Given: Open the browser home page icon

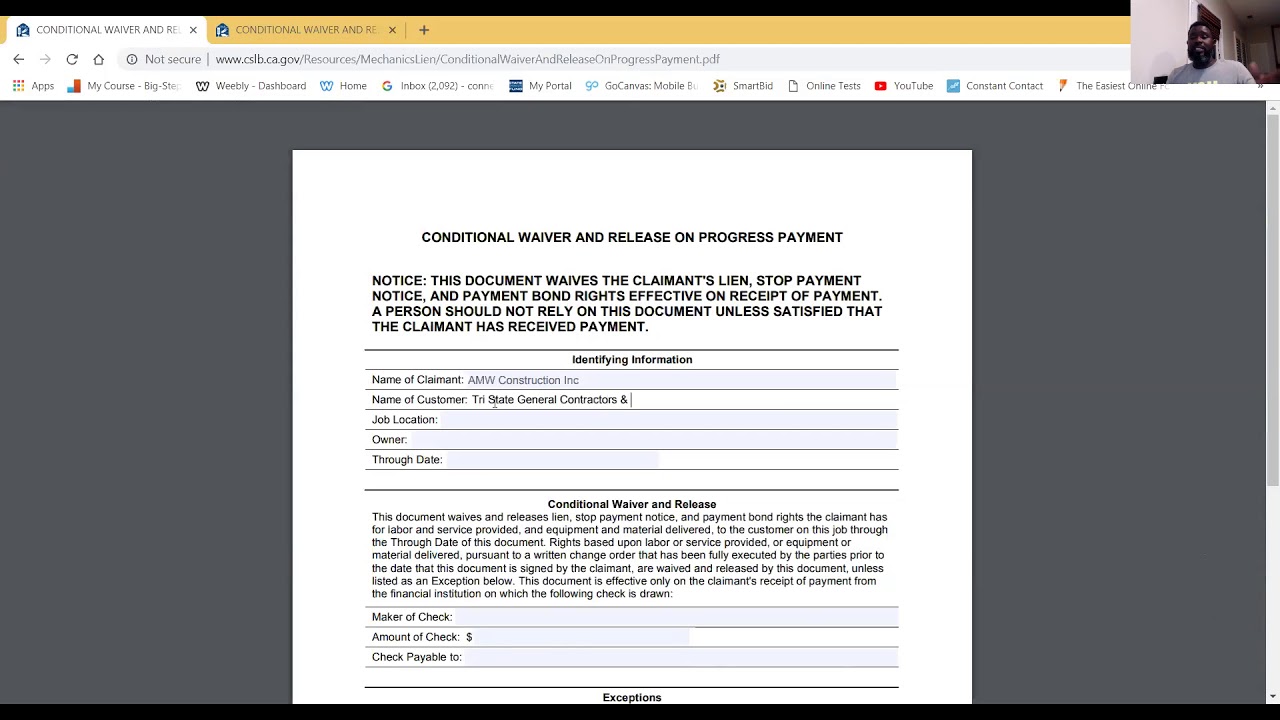Looking at the screenshot, I should tap(98, 59).
